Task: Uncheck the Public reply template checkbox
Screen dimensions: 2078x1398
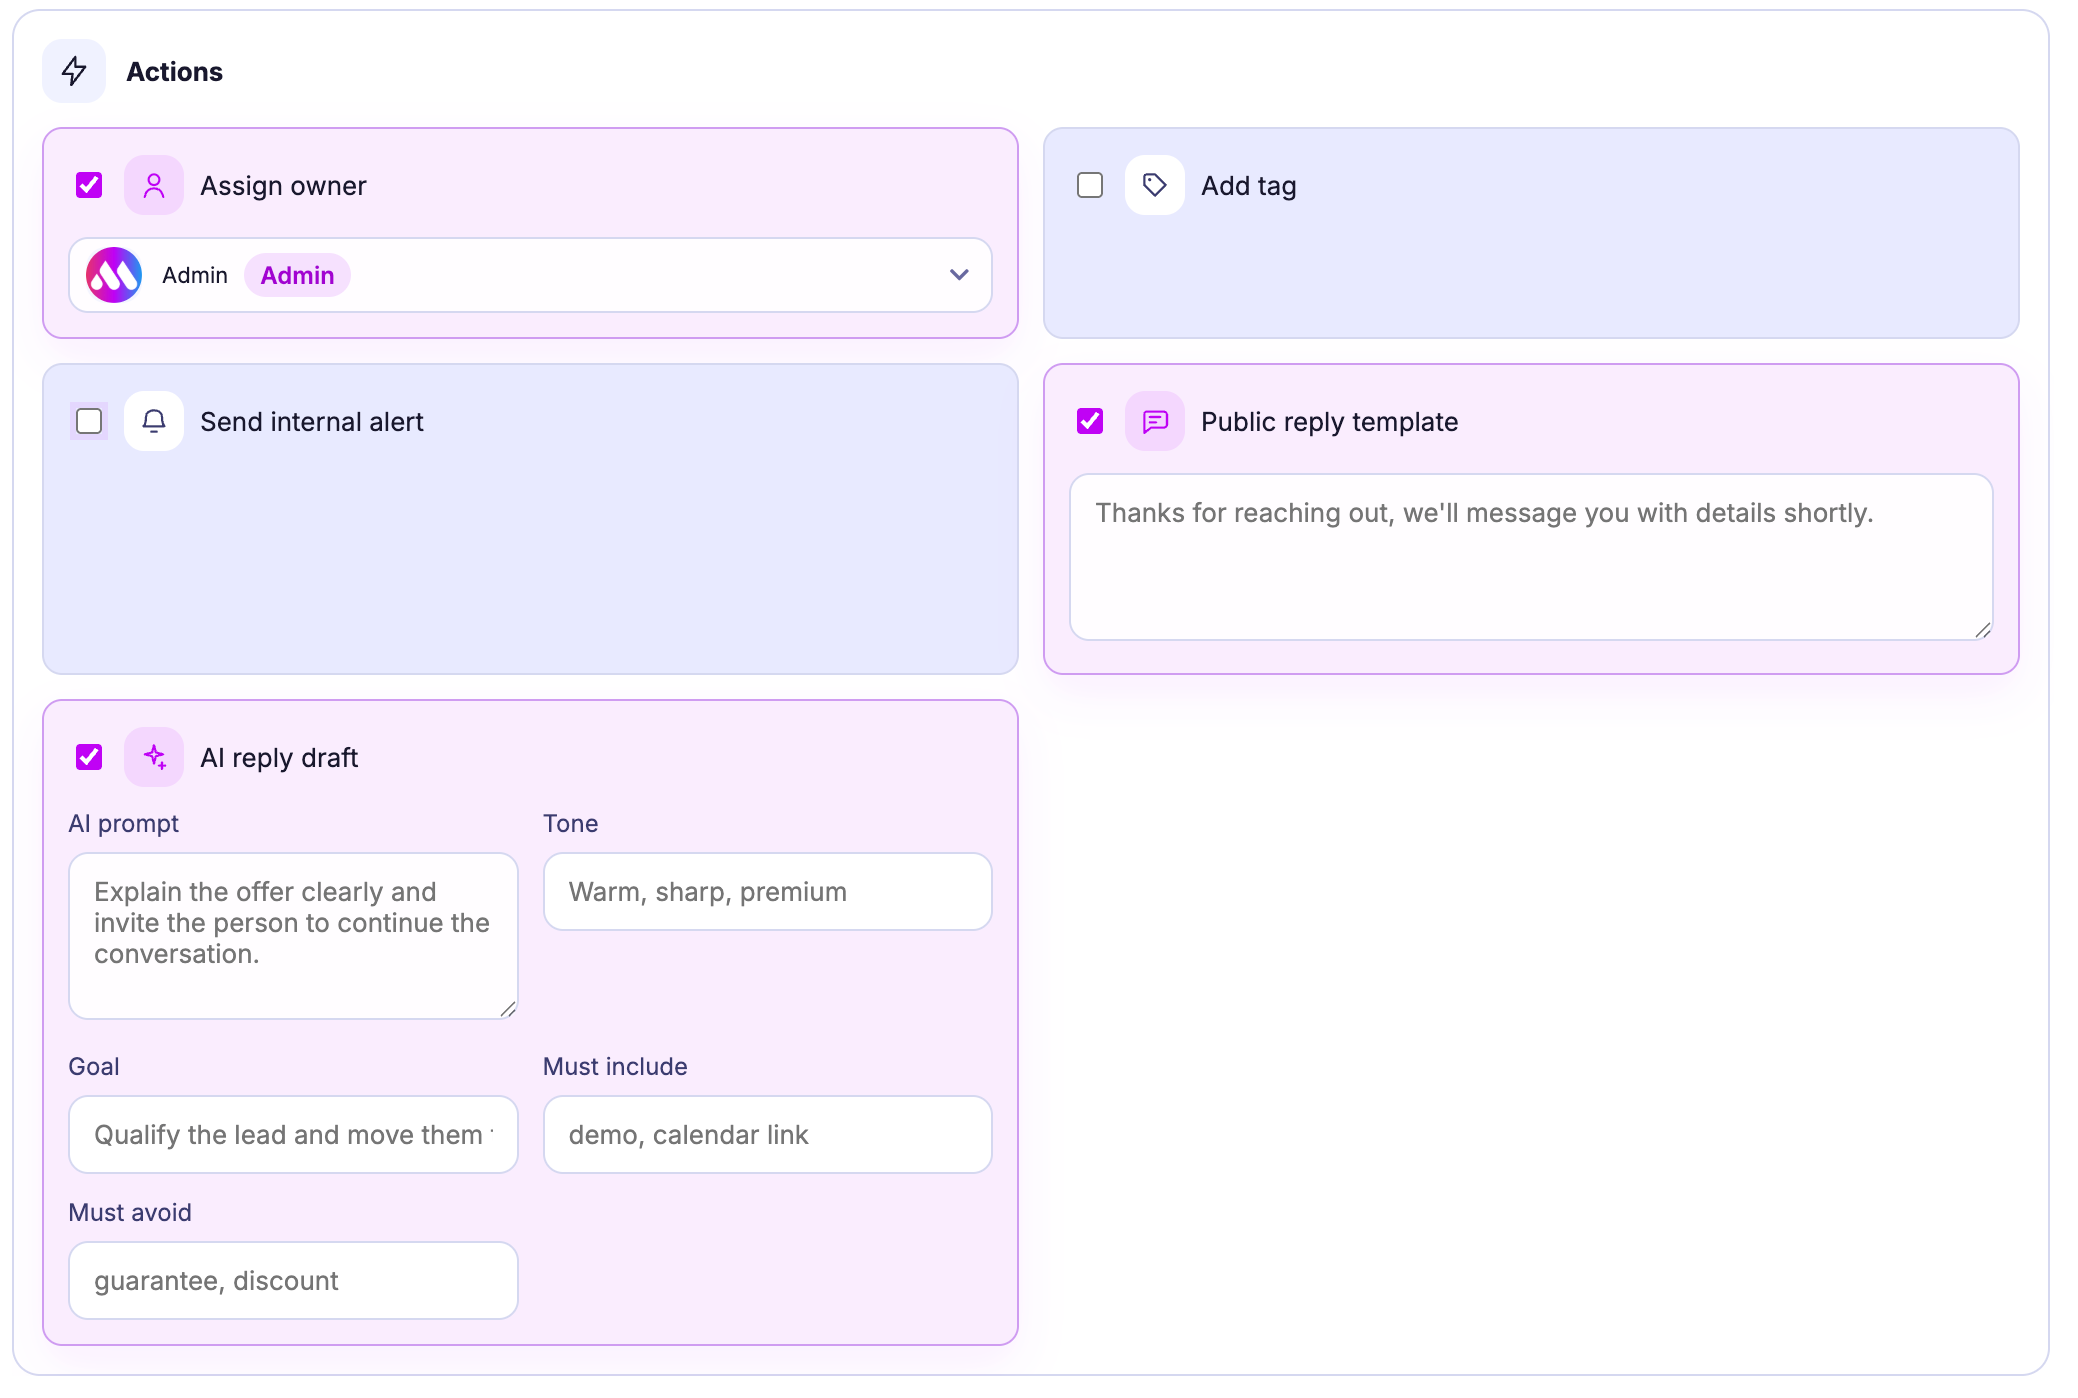Action: pyautogui.click(x=1090, y=421)
